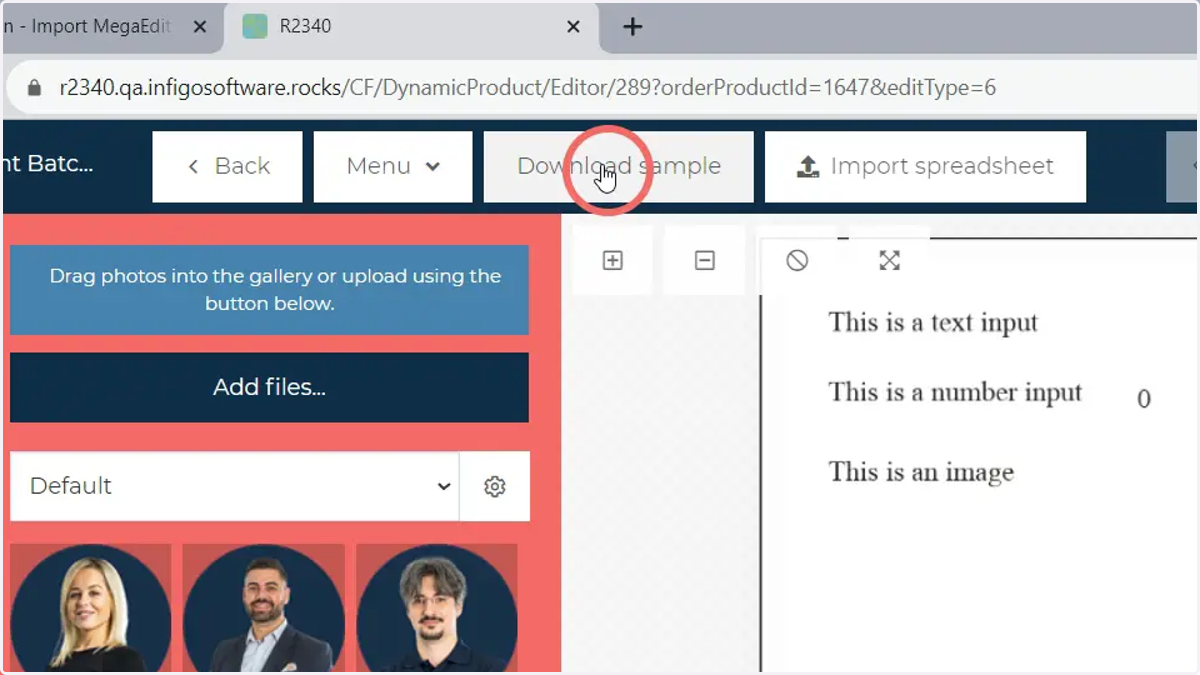The height and width of the screenshot is (675, 1200).
Task: Click Download sample button
Action: (618, 167)
